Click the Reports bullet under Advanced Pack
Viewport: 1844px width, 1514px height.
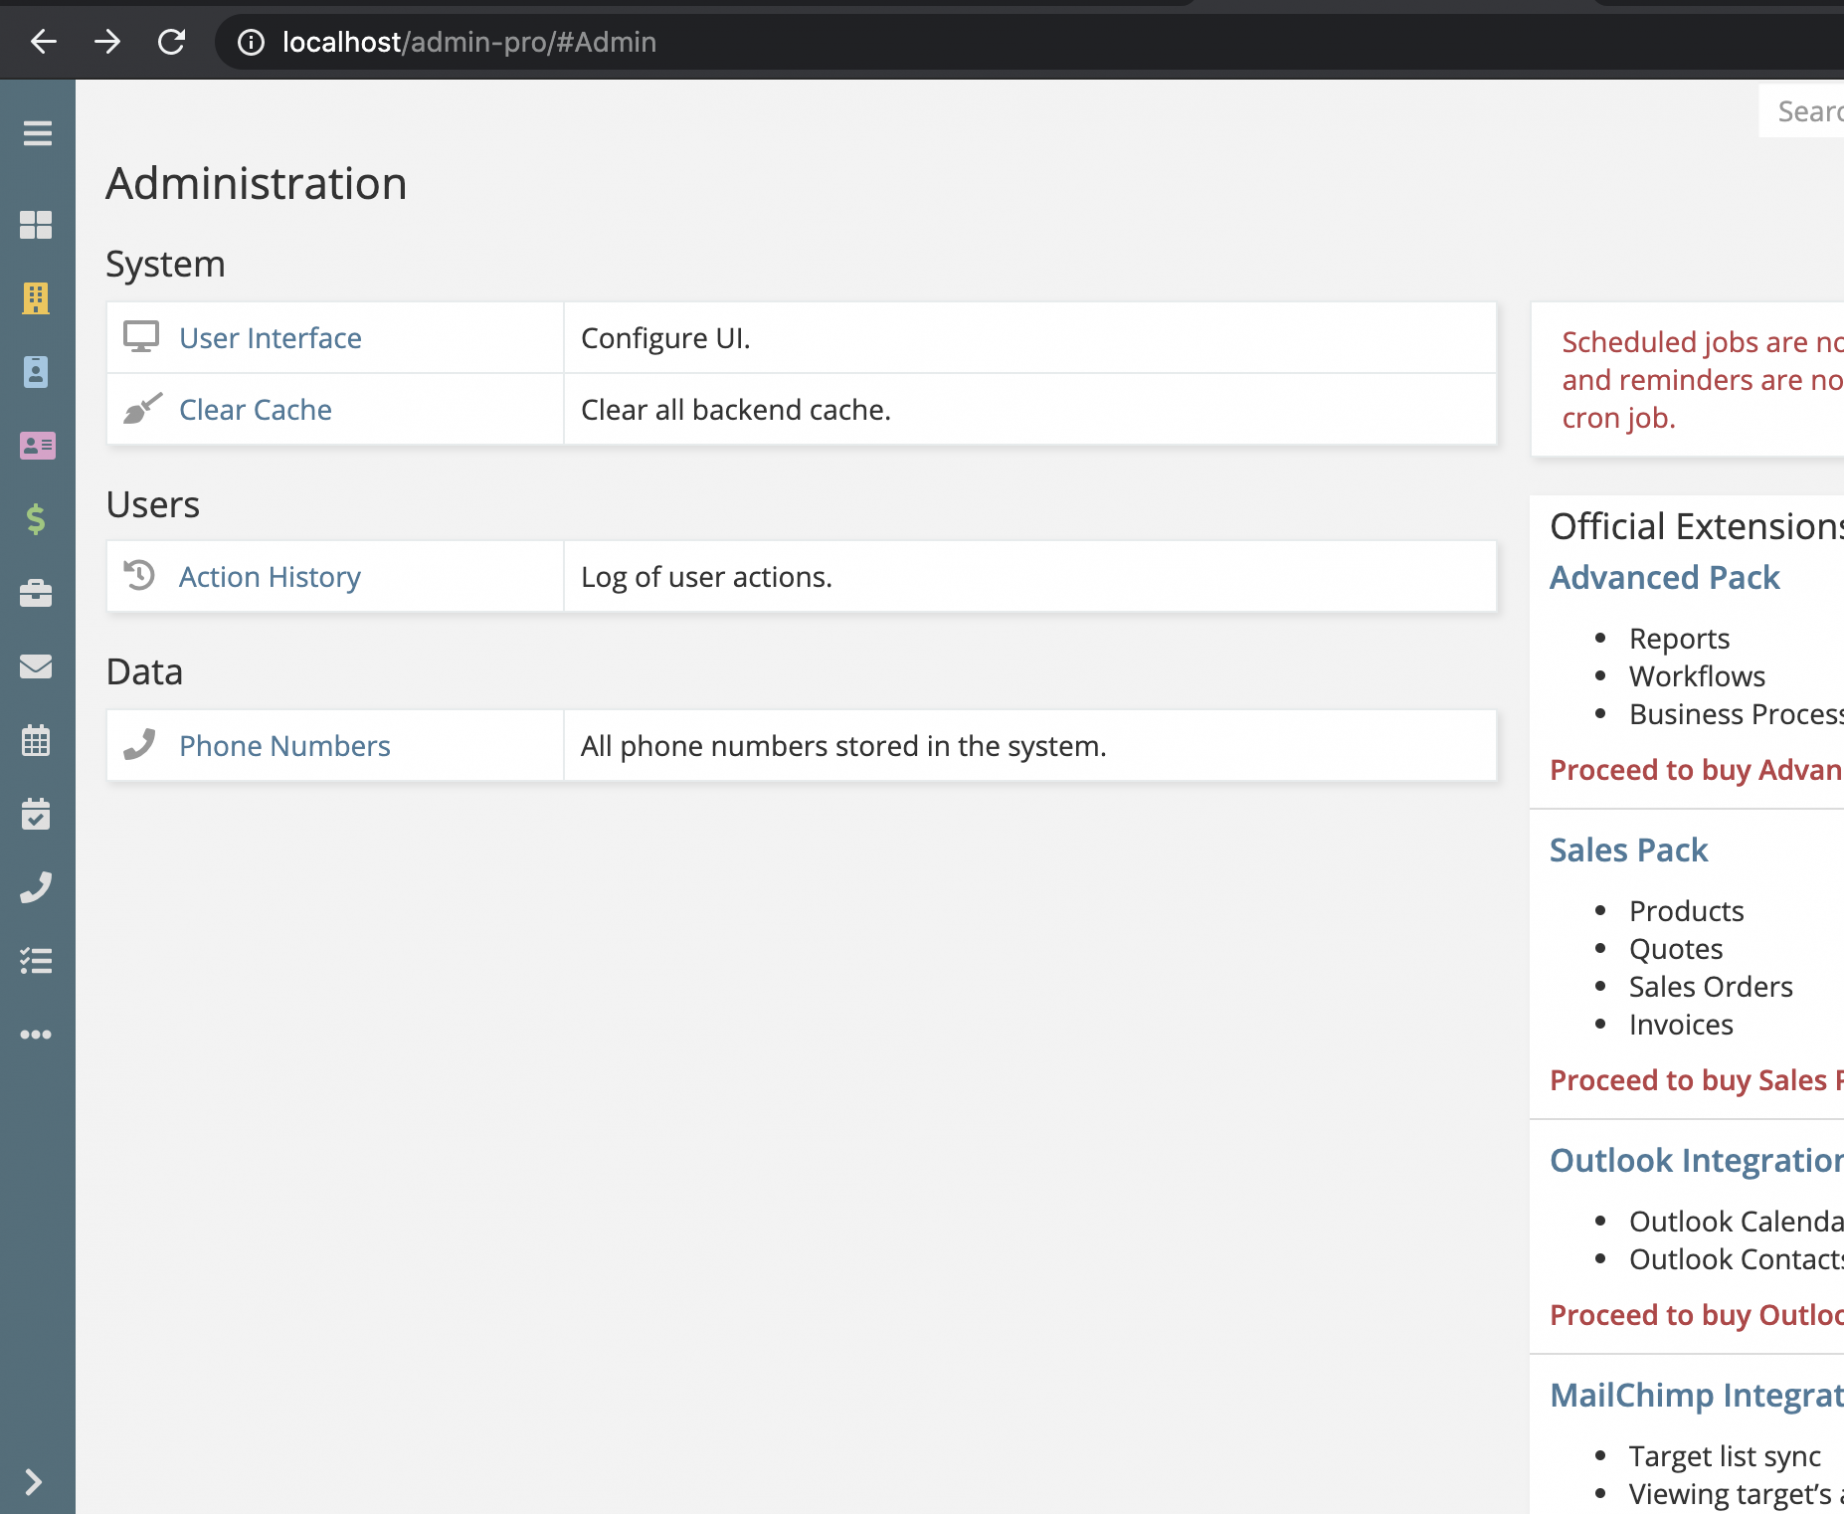[x=1679, y=638]
